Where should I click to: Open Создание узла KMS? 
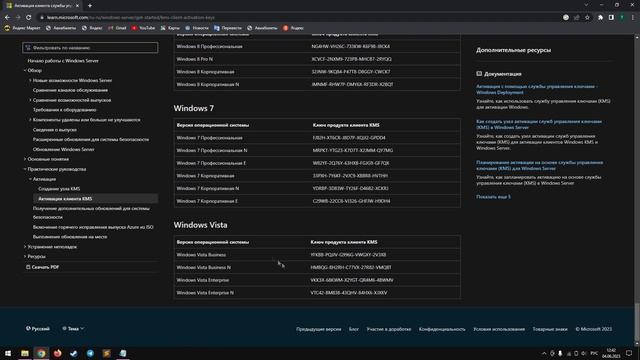[59, 189]
